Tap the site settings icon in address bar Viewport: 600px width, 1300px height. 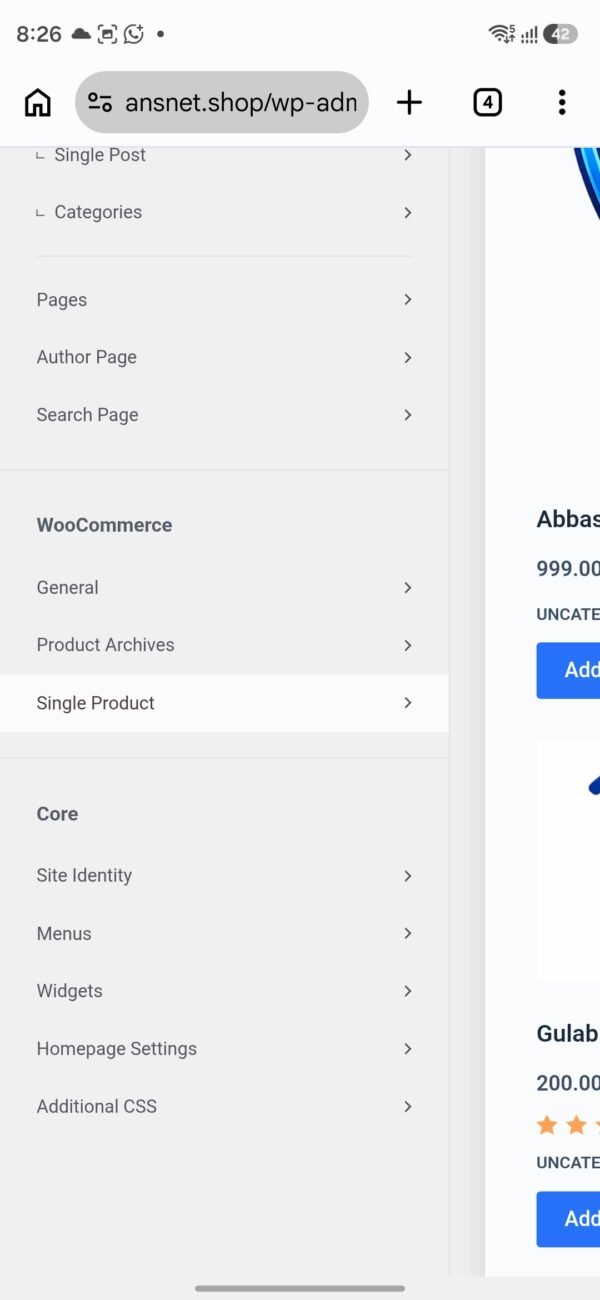pyautogui.click(x=100, y=102)
